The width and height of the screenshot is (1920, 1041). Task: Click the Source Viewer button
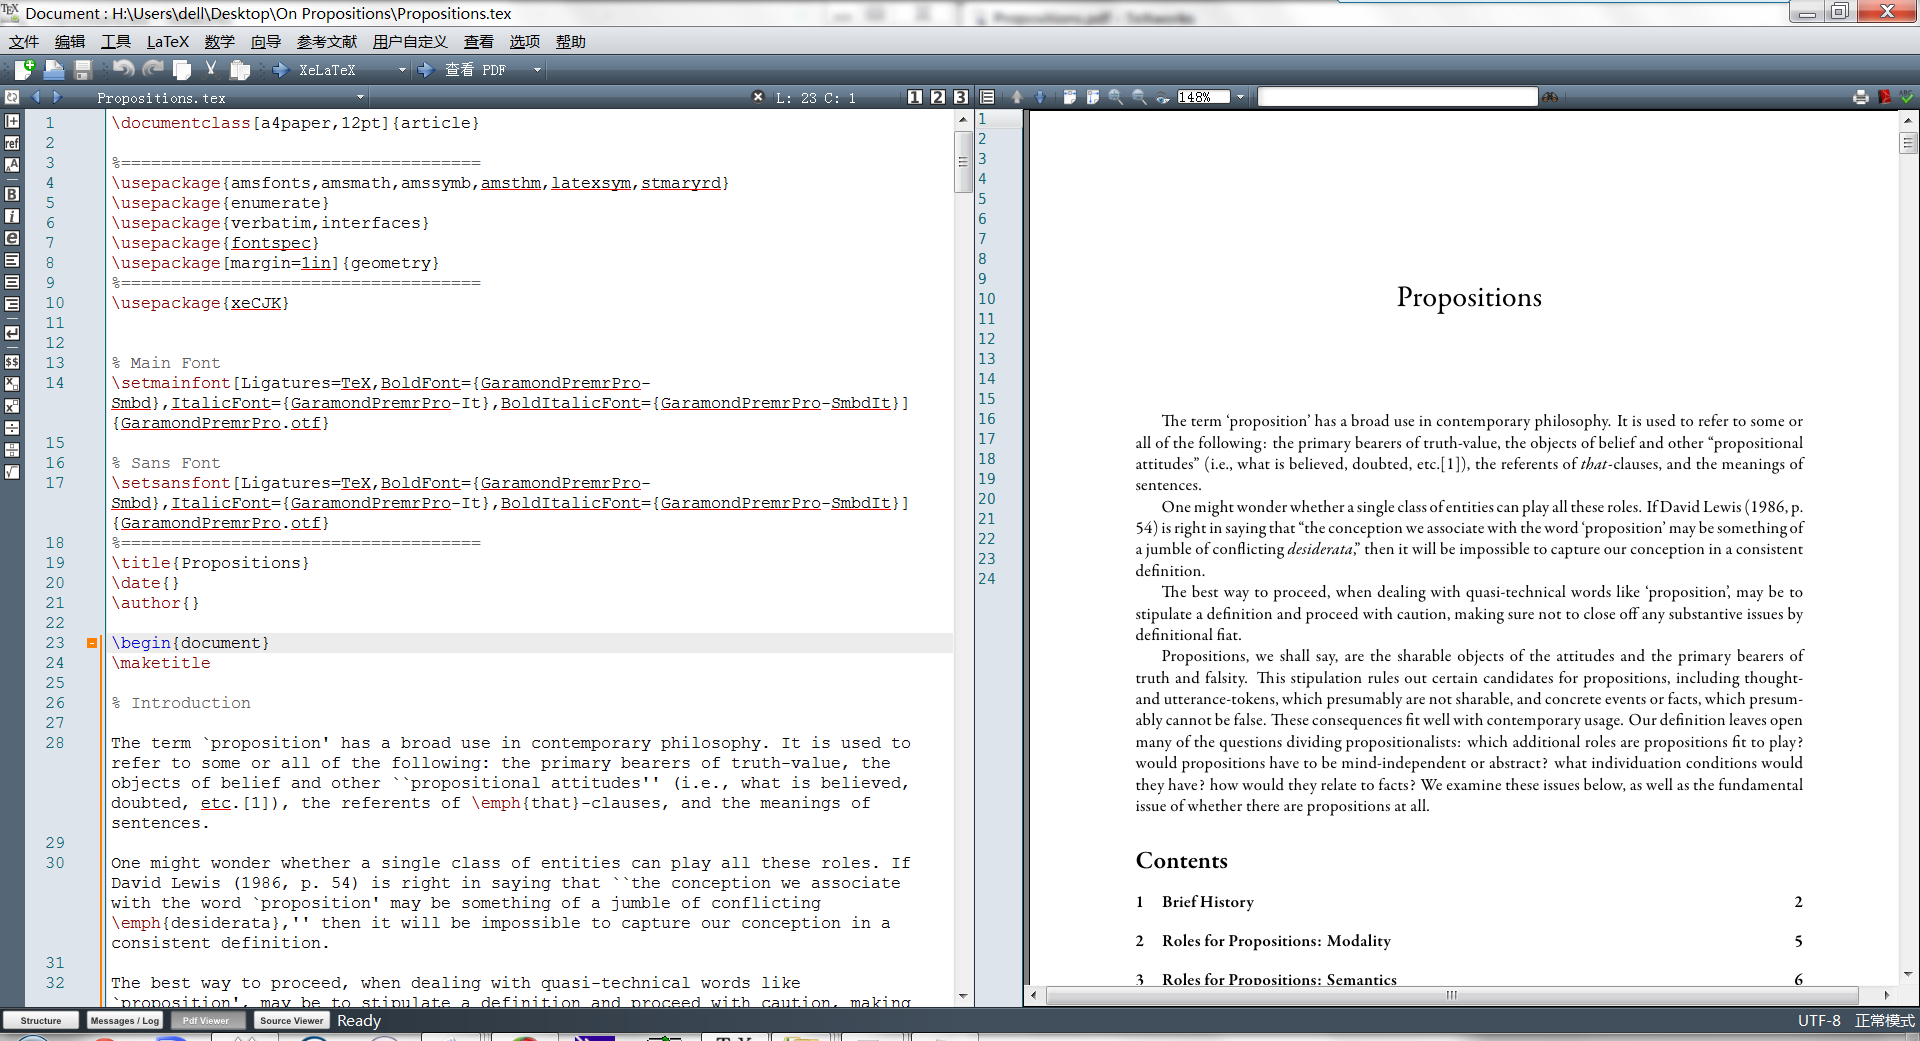[291, 1020]
